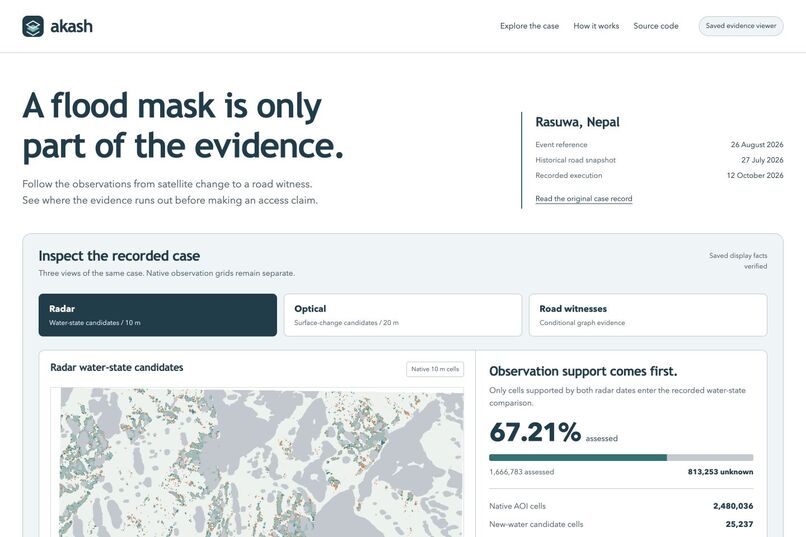Click the Radar water-state candidates map title
This screenshot has width=806, height=537.
[117, 367]
